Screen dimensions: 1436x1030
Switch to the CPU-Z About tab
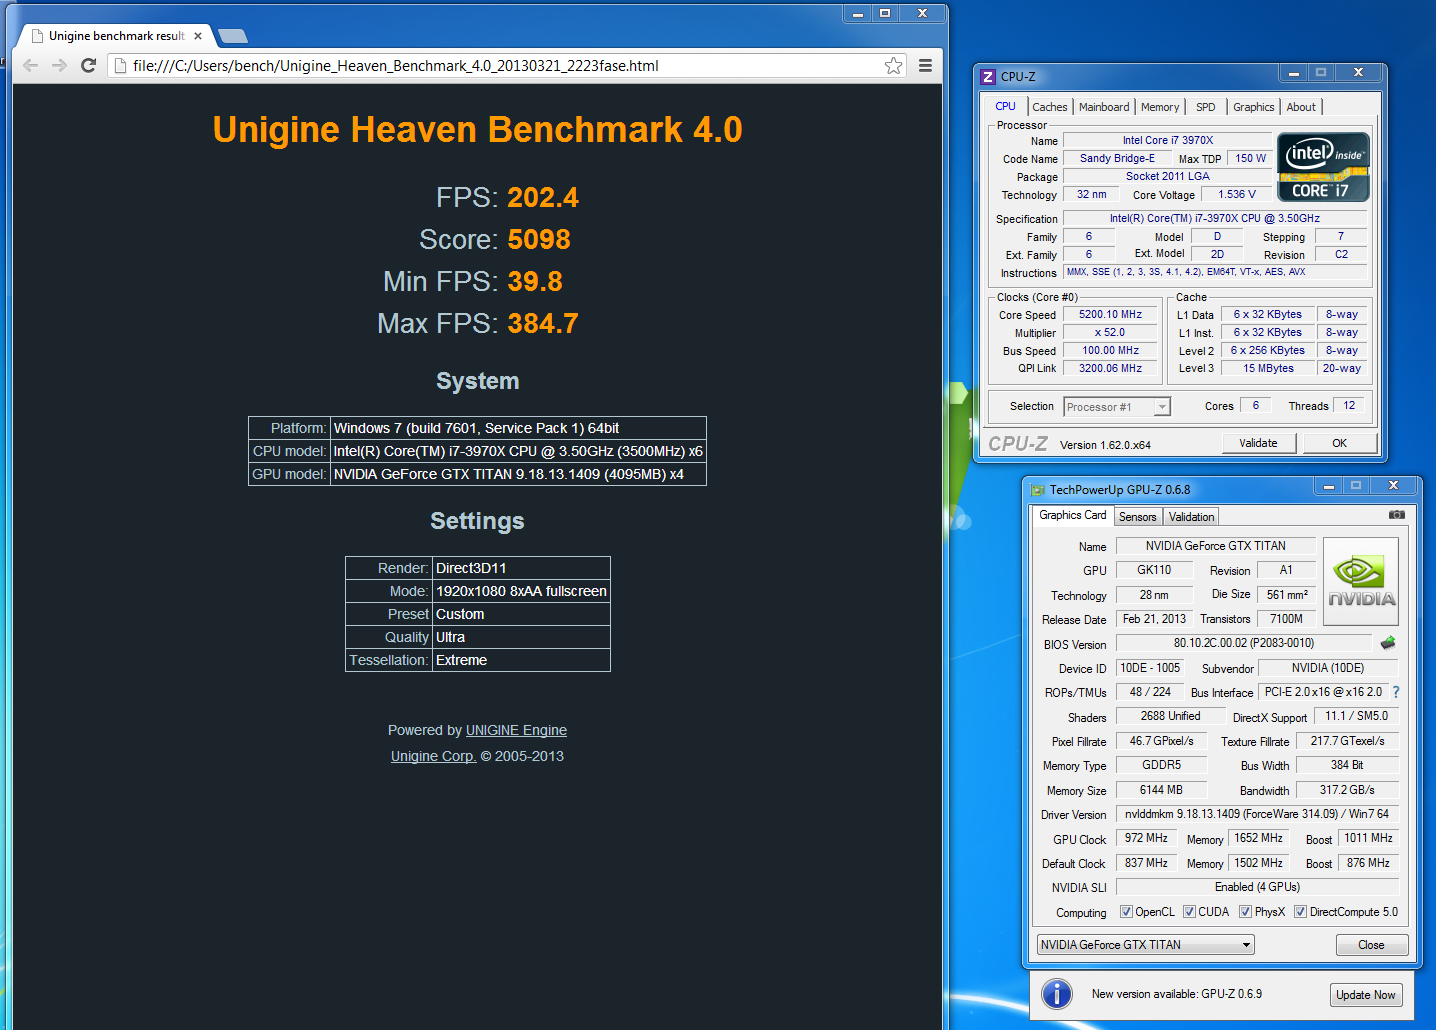[x=1301, y=107]
